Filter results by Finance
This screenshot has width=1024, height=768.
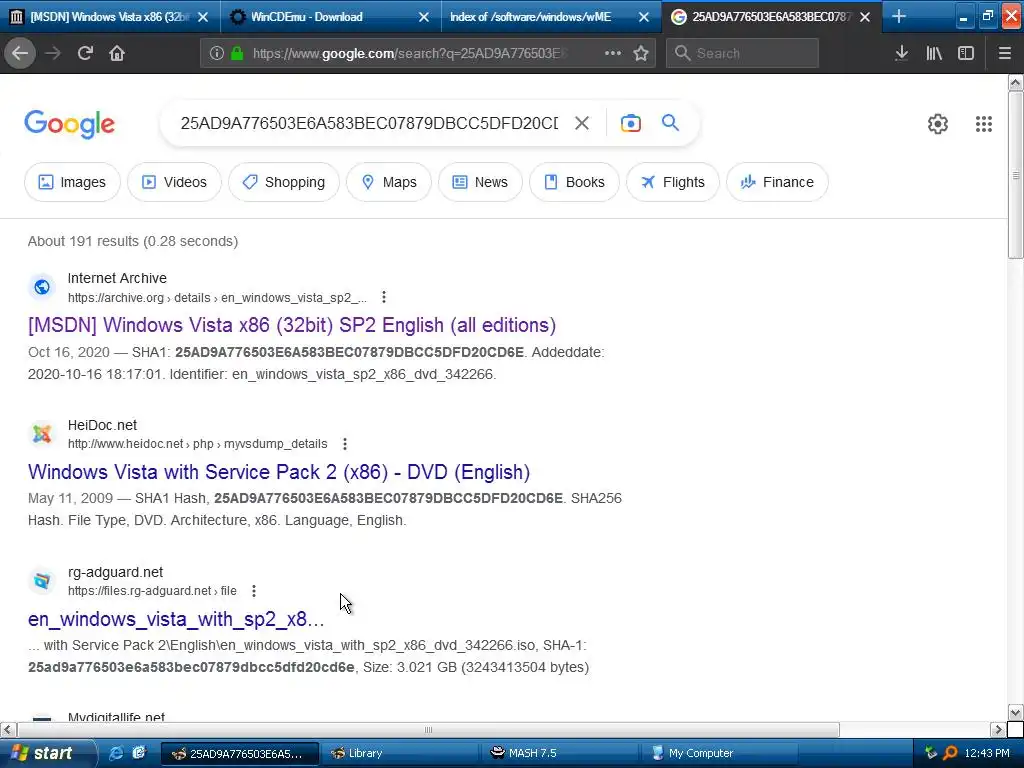pos(778,182)
